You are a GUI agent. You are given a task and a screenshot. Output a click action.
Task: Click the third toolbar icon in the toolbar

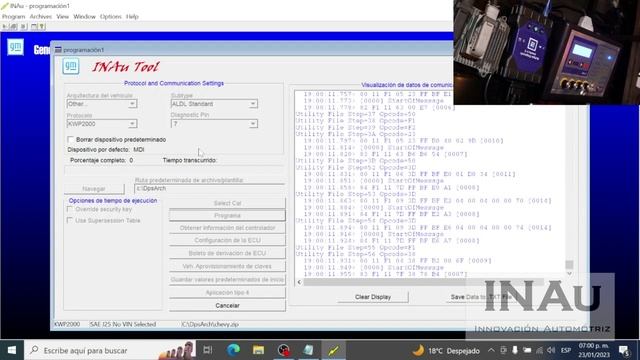24,27
